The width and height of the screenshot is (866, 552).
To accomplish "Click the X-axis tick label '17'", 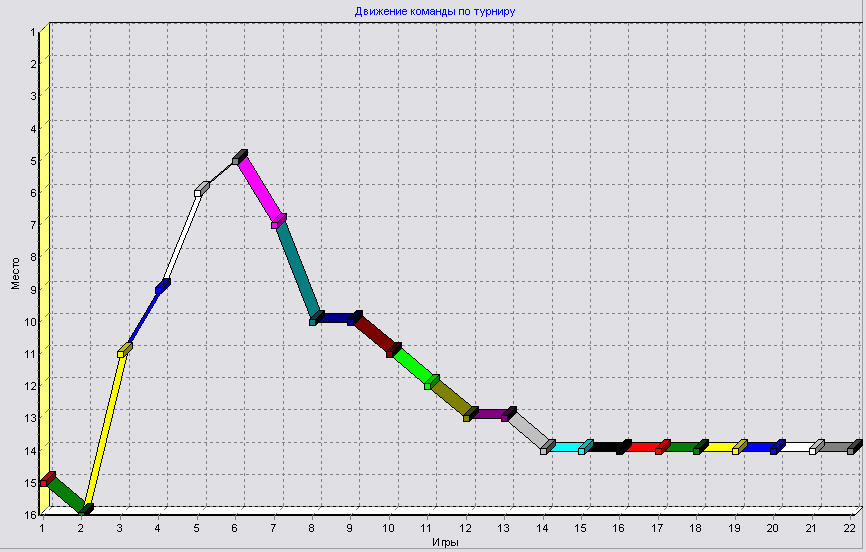I will tap(657, 528).
